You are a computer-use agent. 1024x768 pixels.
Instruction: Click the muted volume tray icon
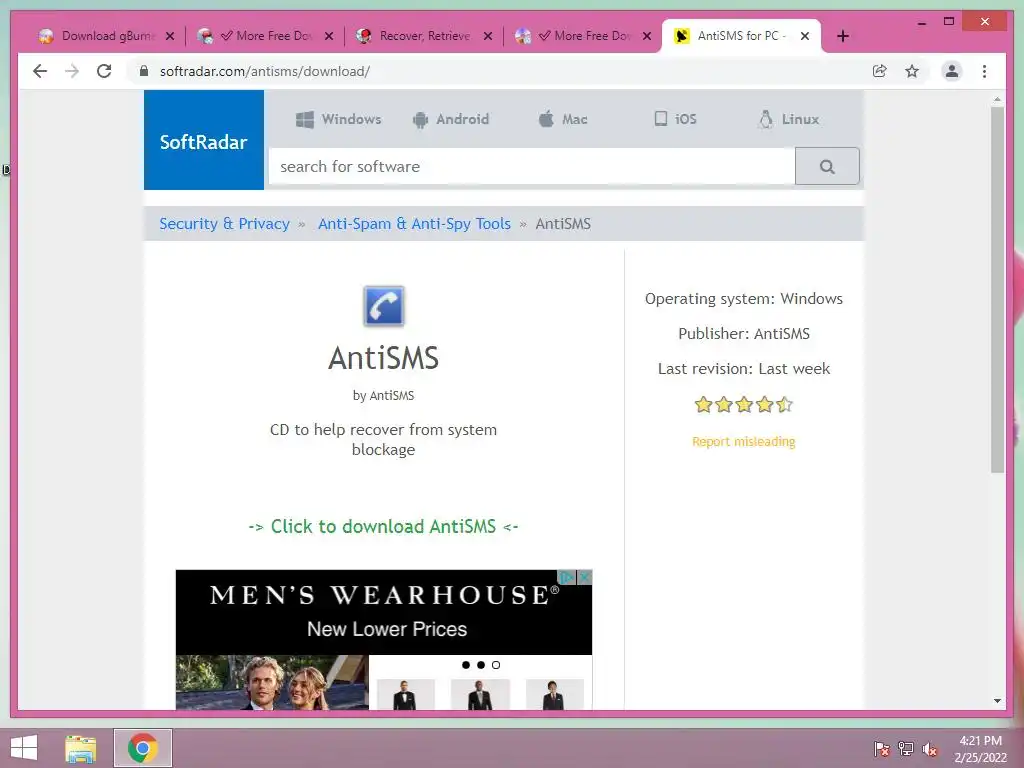[x=930, y=749]
